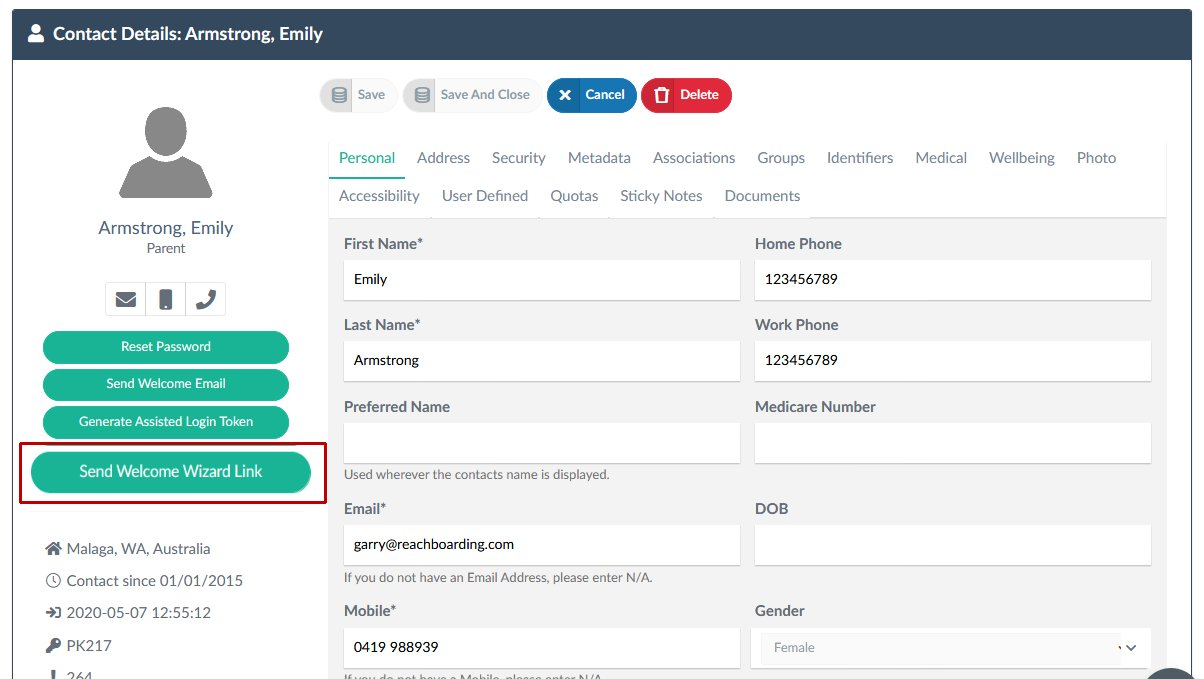Delete this contact with red button
The image size is (1204, 679).
coord(687,95)
